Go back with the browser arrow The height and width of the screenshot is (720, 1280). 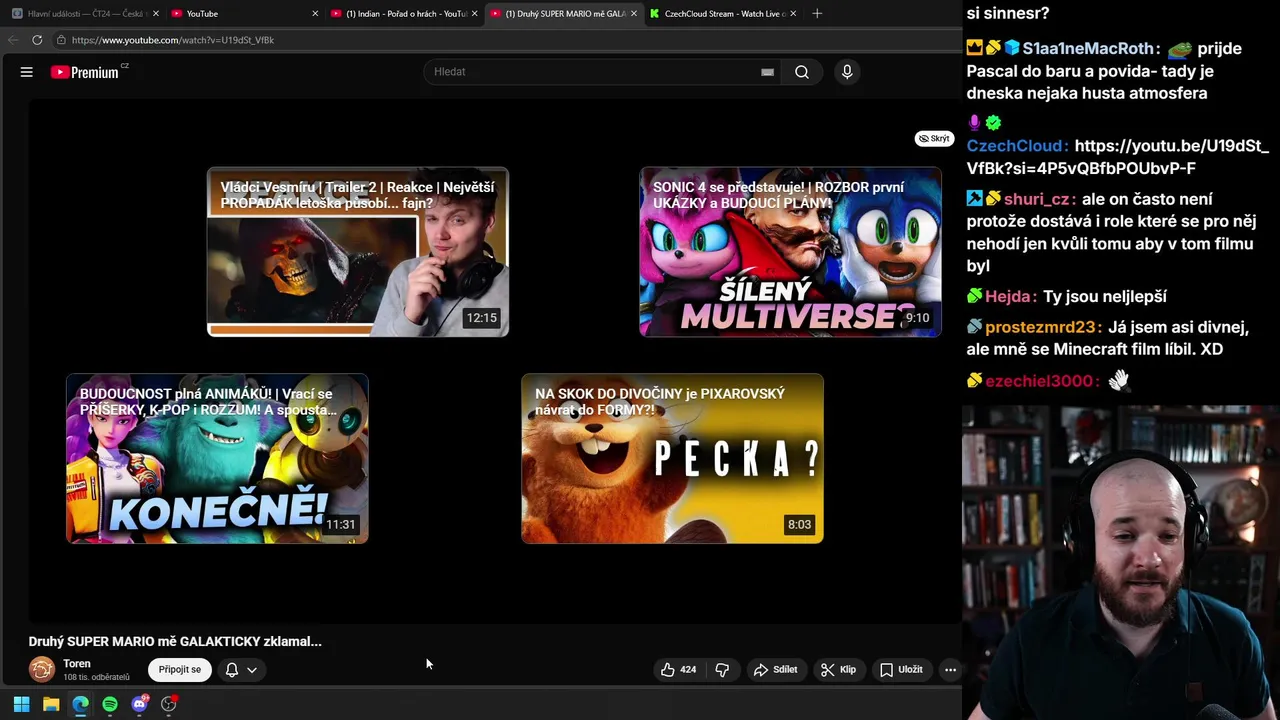12,40
